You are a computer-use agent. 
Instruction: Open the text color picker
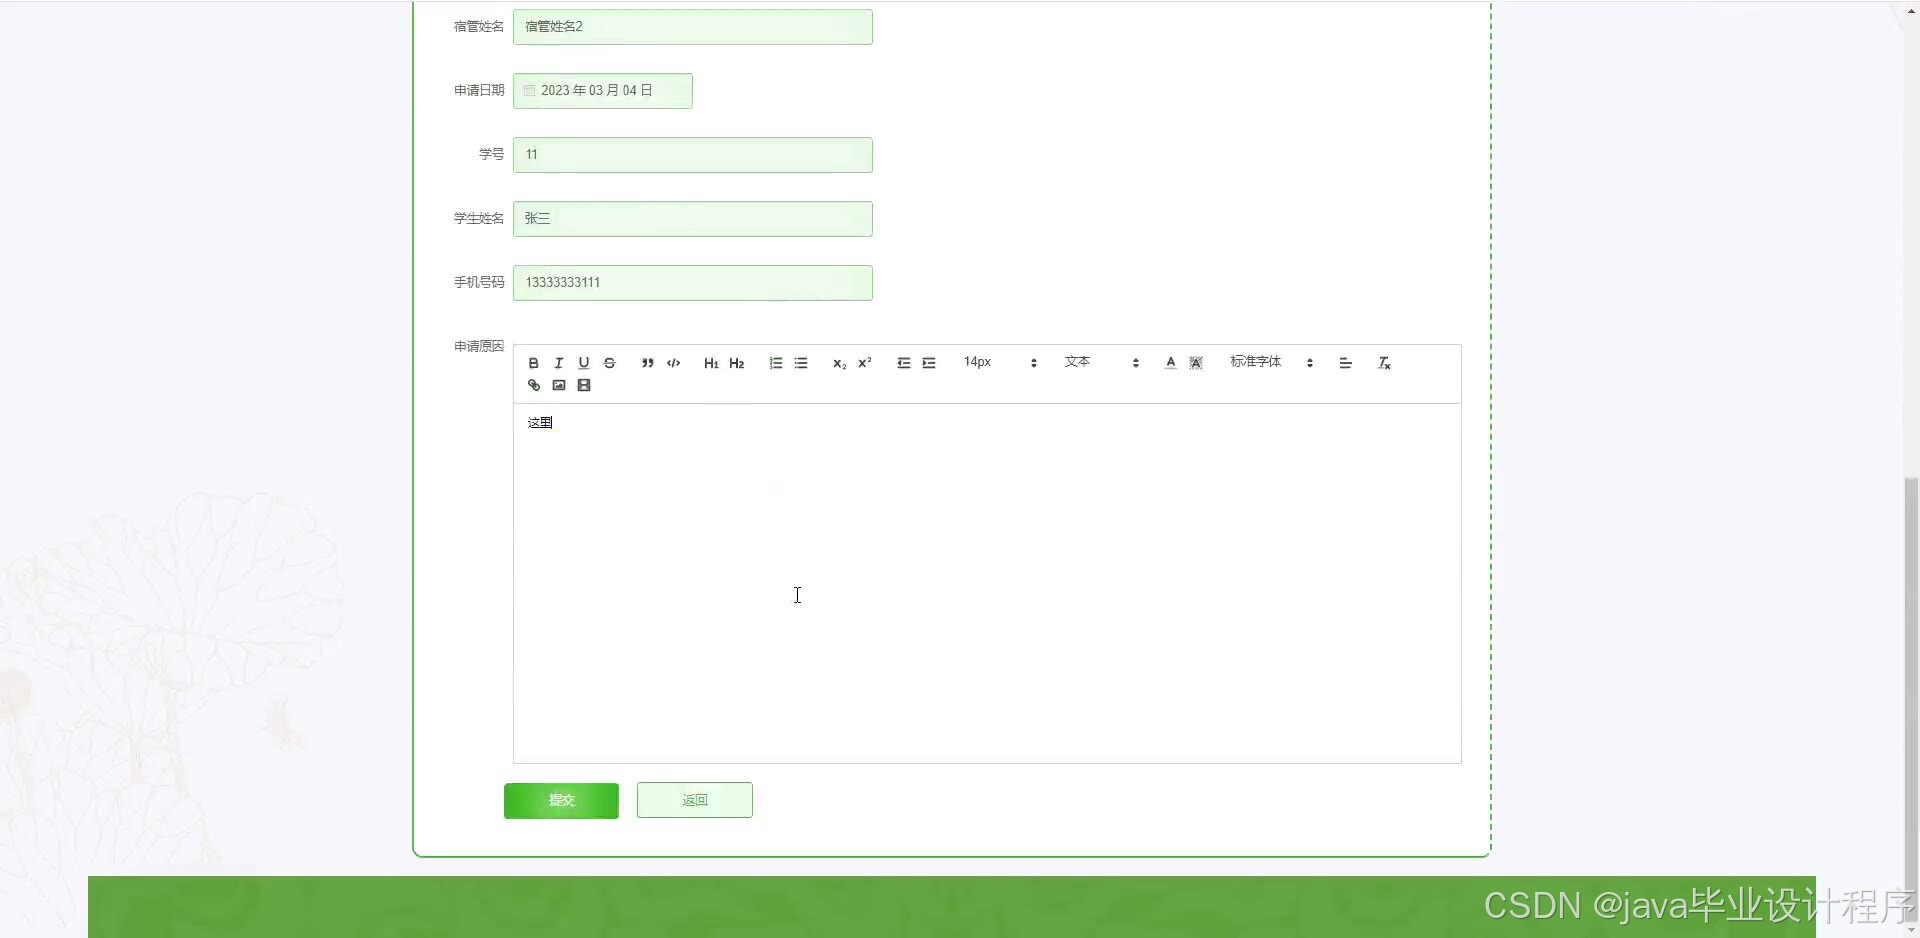coord(1171,363)
